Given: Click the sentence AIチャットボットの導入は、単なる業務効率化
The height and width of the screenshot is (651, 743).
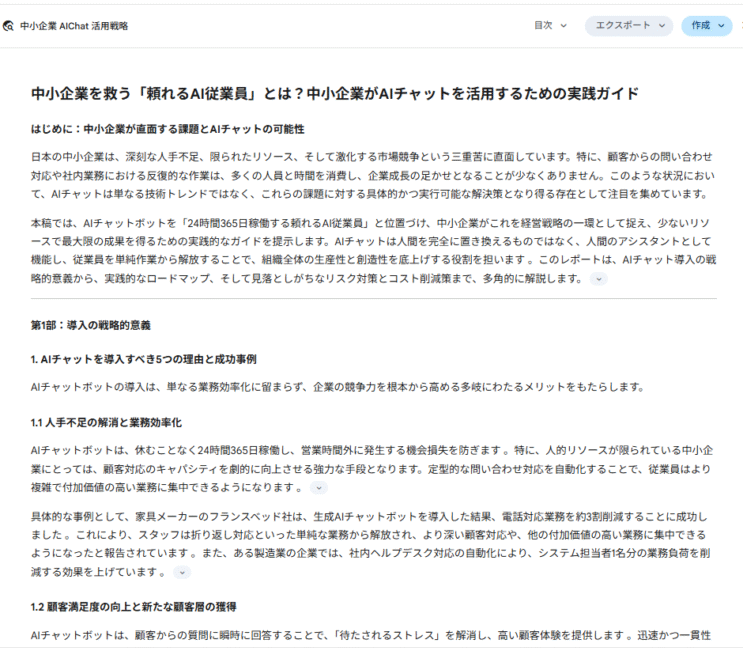Looking at the screenshot, I should [x=337, y=387].
